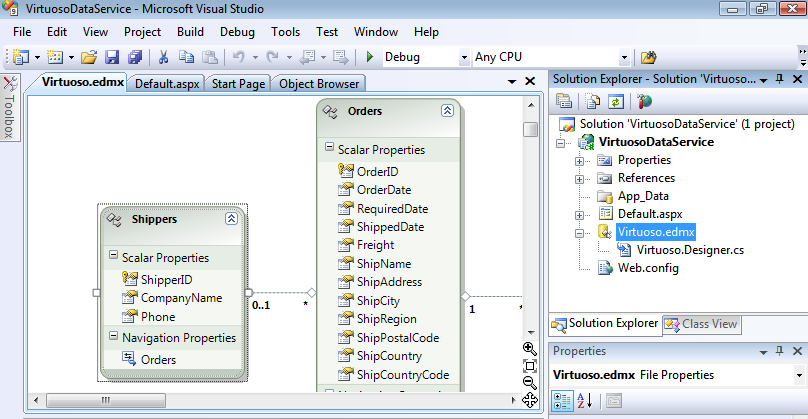This screenshot has height=419, width=808.
Task: Open the Window menu
Action: (376, 32)
